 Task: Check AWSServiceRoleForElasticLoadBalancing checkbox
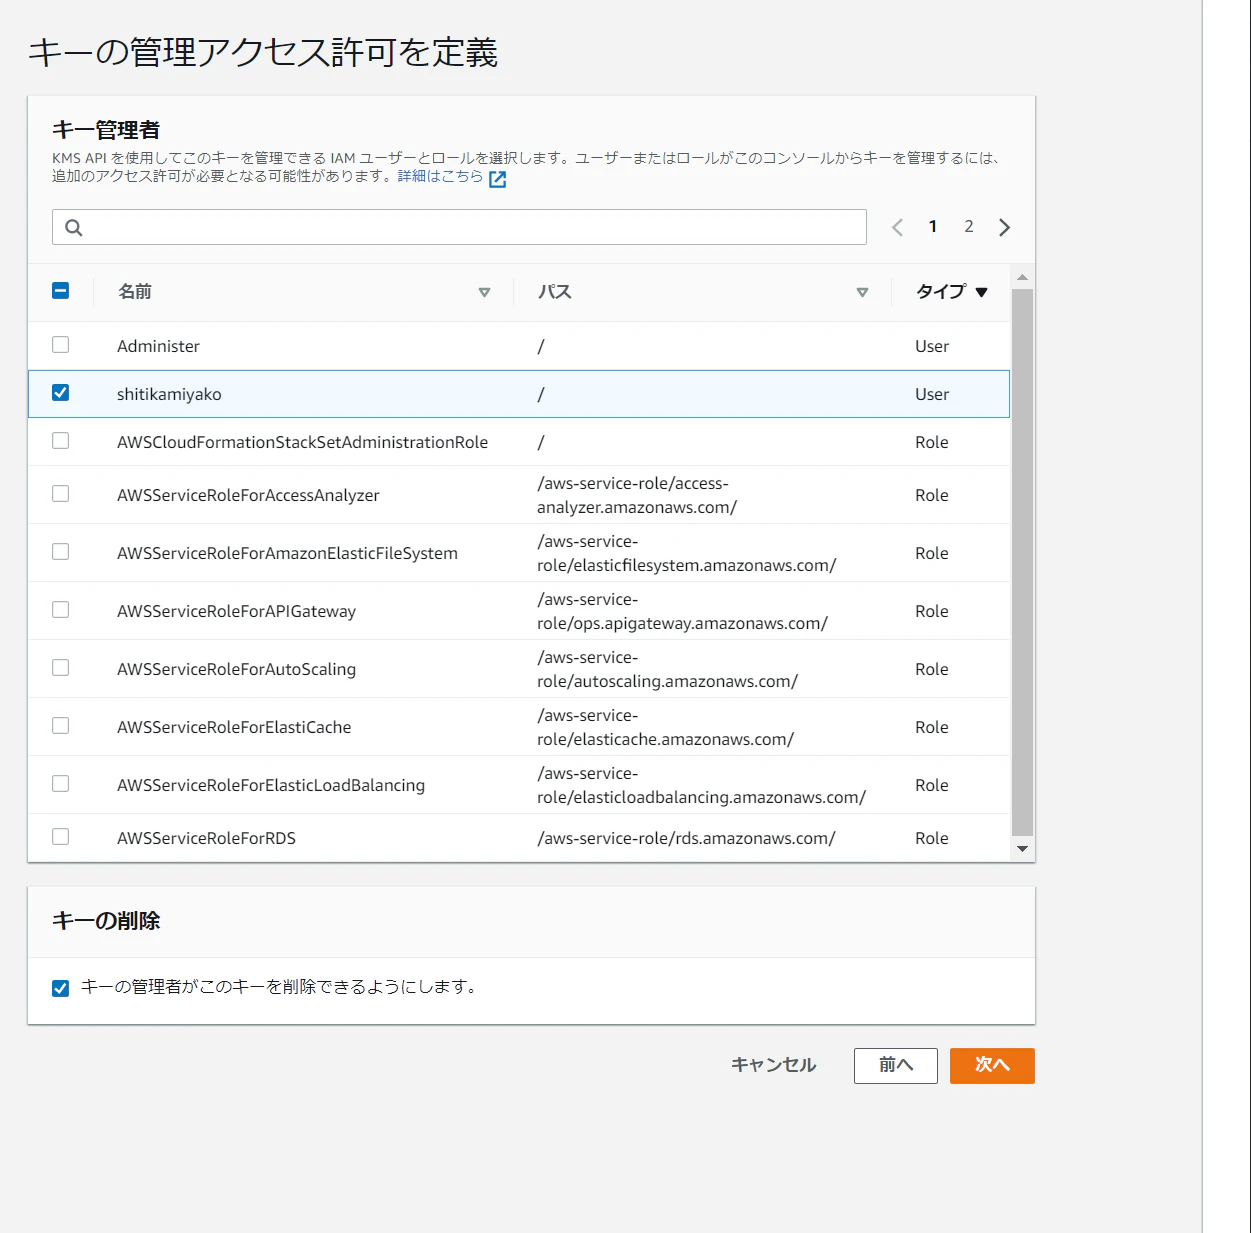pyautogui.click(x=61, y=784)
